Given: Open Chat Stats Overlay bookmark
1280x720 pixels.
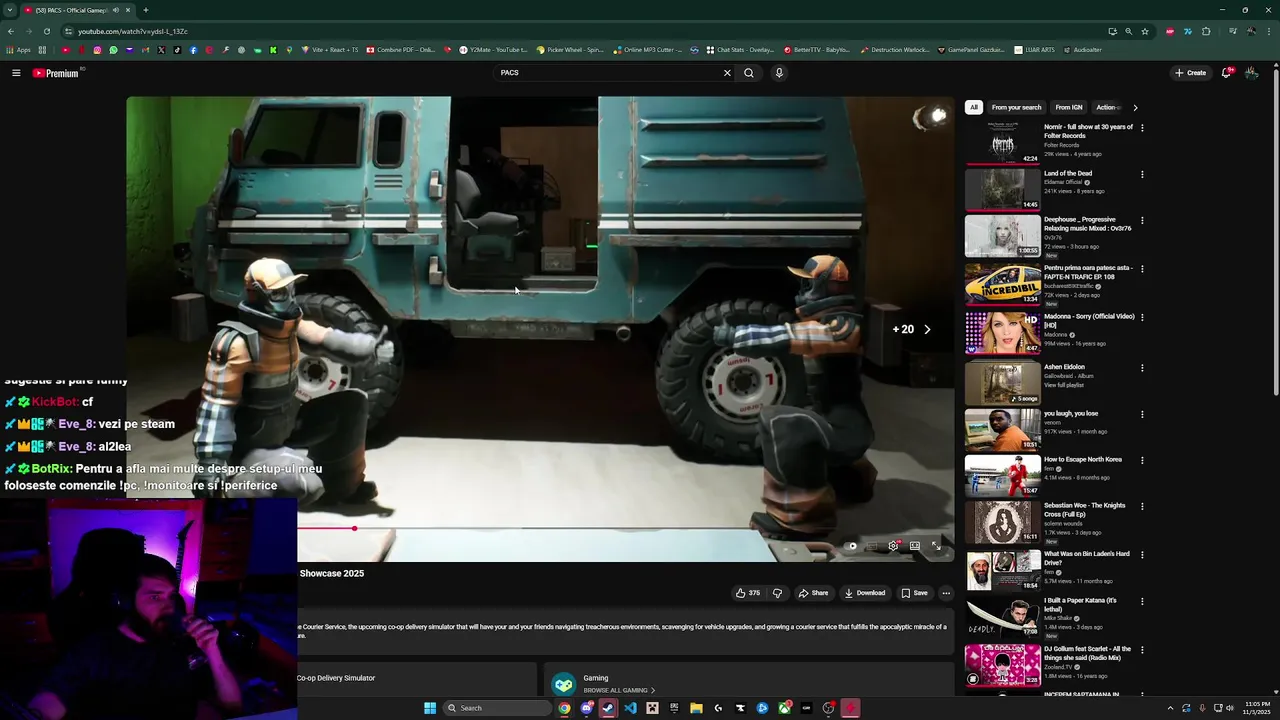Looking at the screenshot, I should 740,50.
